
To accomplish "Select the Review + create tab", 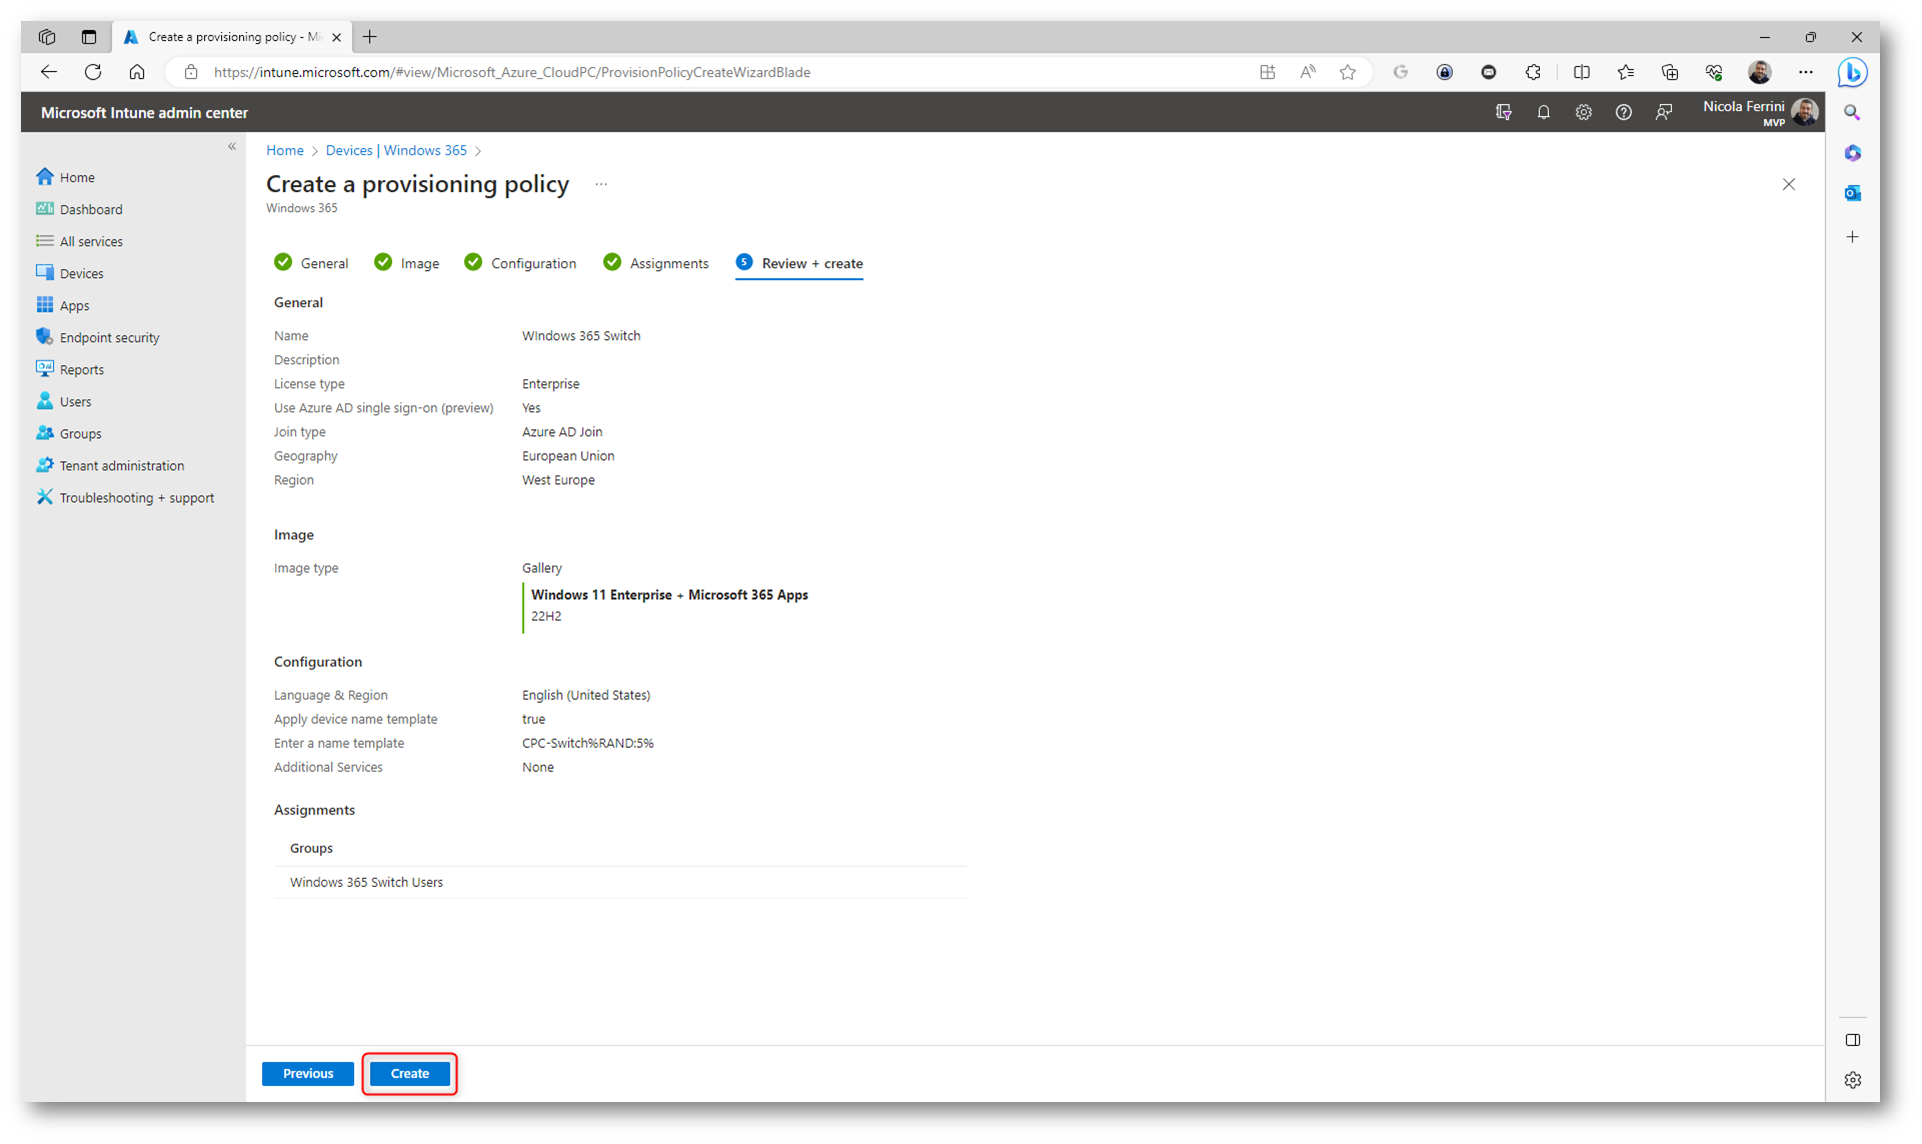I will pos(799,263).
